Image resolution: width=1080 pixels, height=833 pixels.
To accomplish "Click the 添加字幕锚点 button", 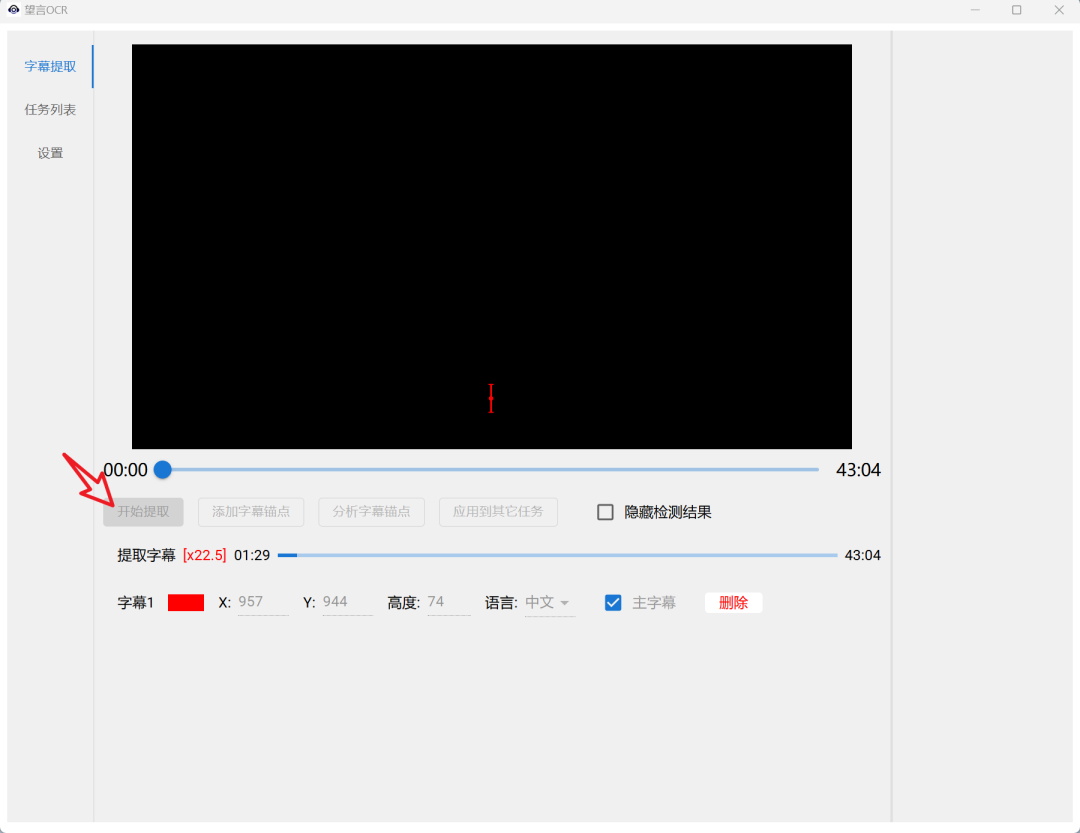I will [x=251, y=511].
